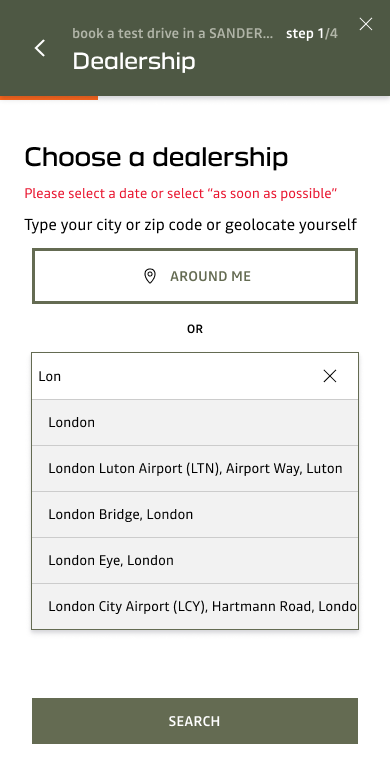The height and width of the screenshot is (776, 390).
Task: Click the 'Dealership' header title
Action: point(134,61)
